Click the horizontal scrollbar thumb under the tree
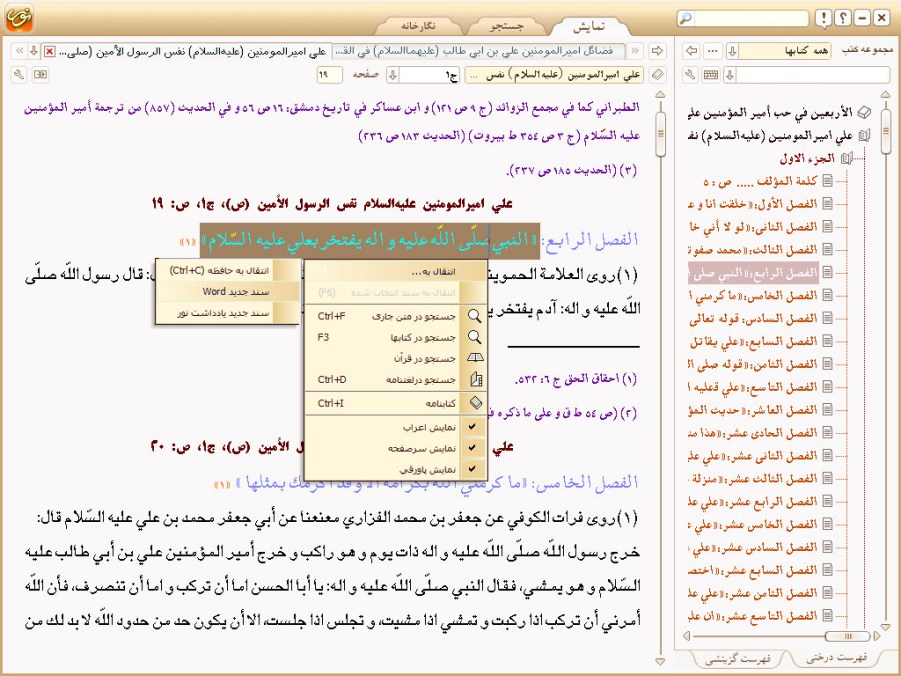This screenshot has width=901, height=676. (x=848, y=636)
